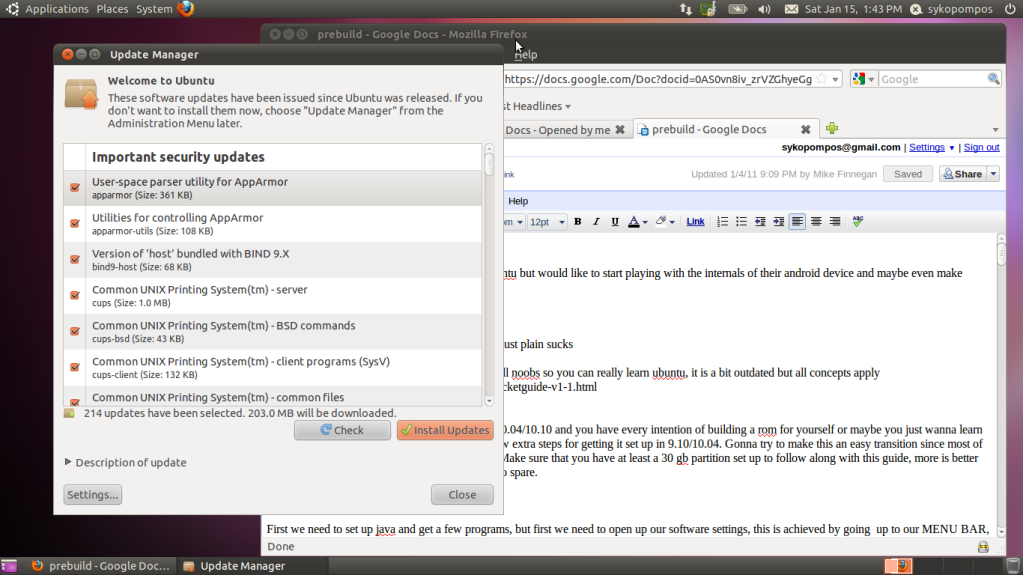Open the 12pt font size dropdown

546,222
